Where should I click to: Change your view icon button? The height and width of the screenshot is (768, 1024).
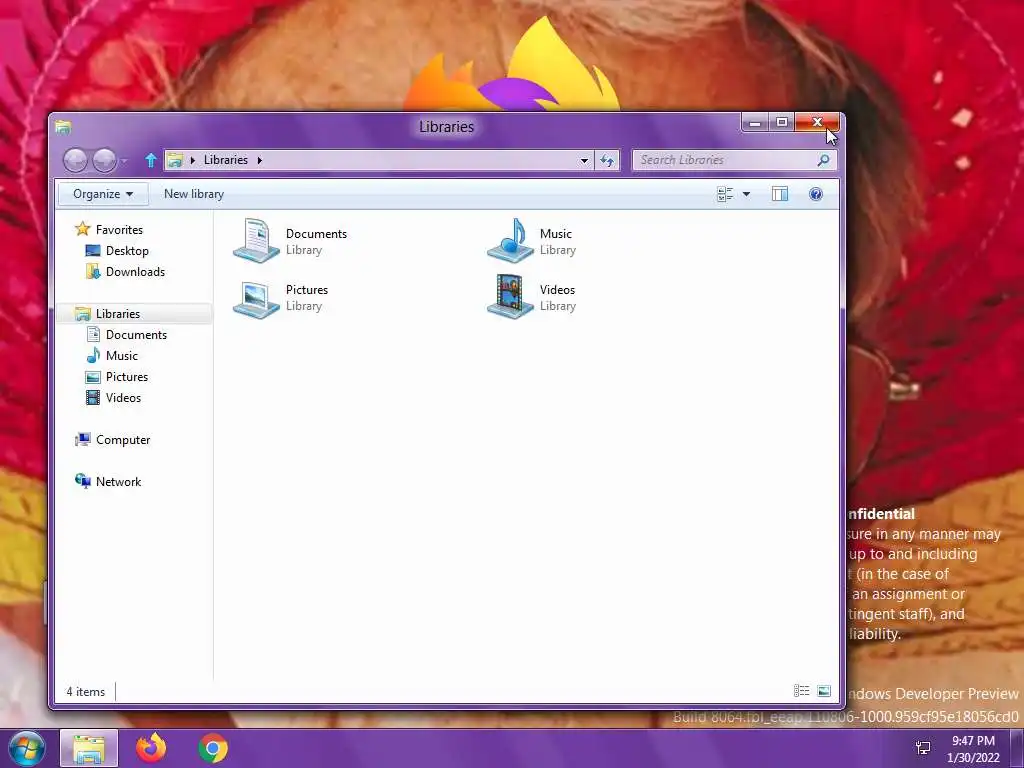click(x=725, y=194)
